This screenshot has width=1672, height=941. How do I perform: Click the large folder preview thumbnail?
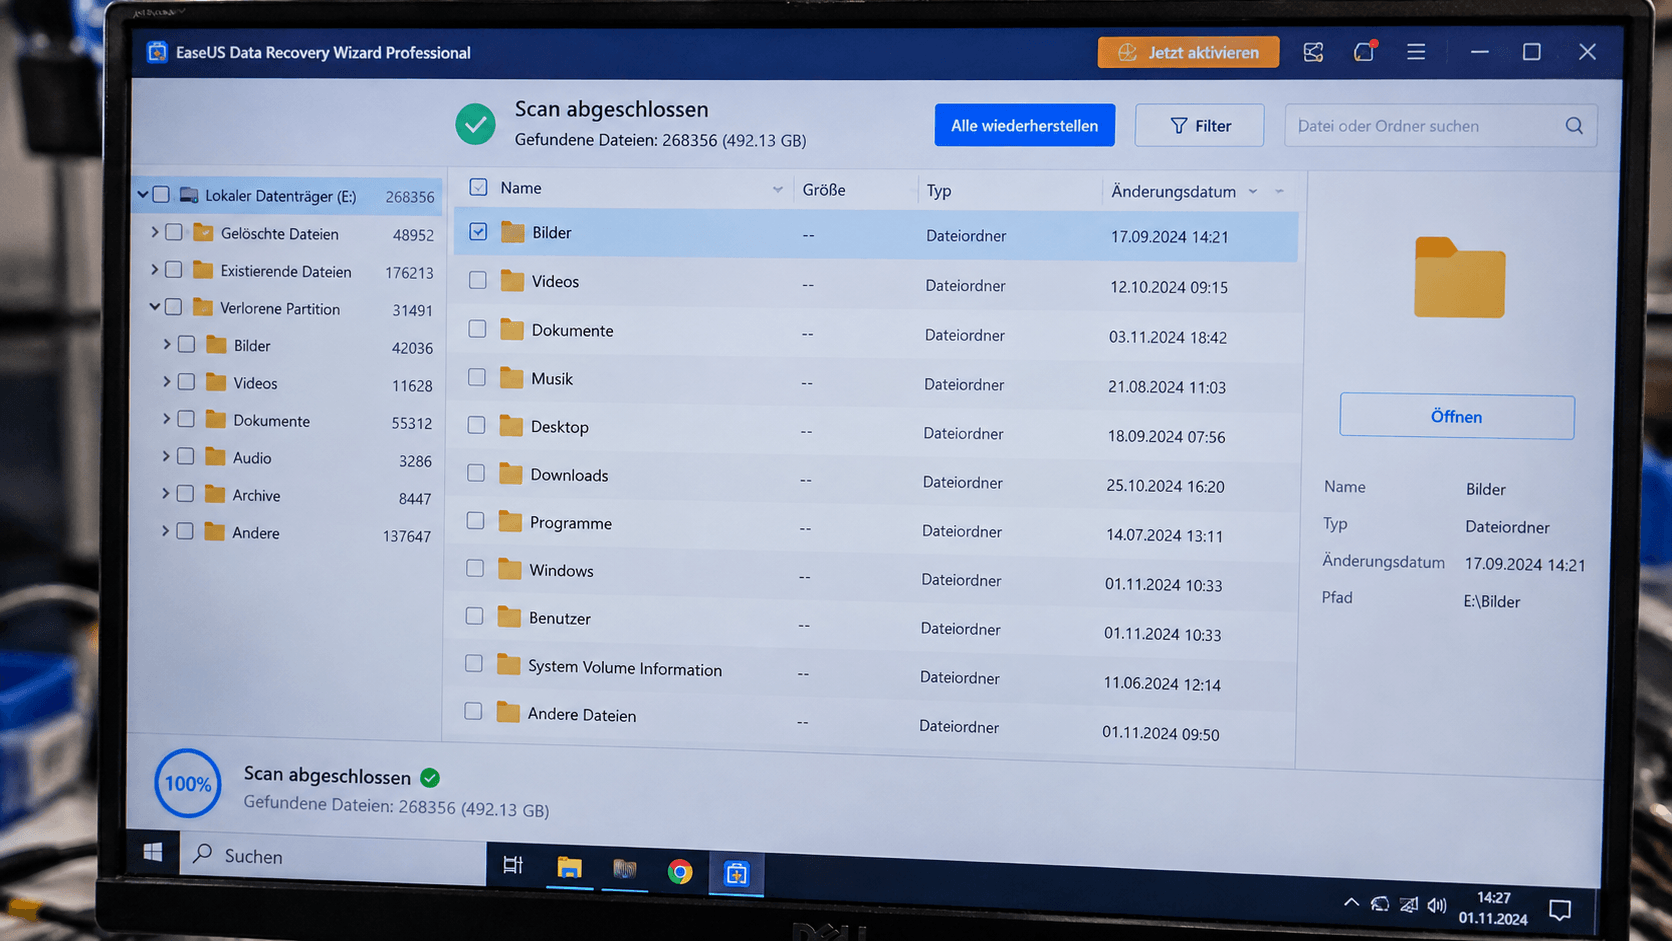[1459, 278]
